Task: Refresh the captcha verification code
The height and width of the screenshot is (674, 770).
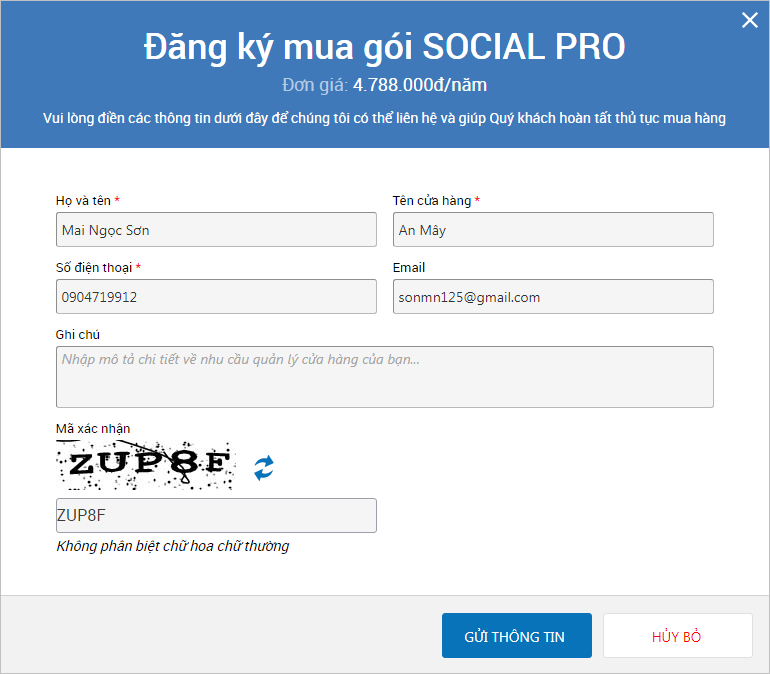Action: 263,467
